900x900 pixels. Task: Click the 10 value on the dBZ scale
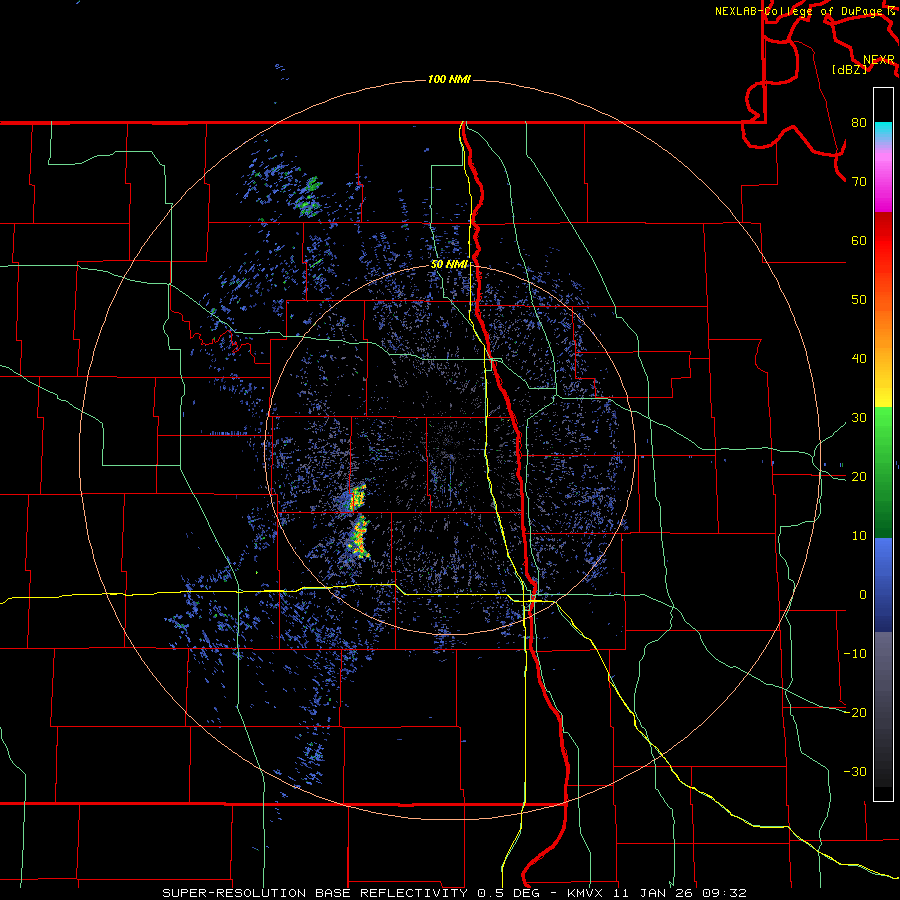coord(859,536)
